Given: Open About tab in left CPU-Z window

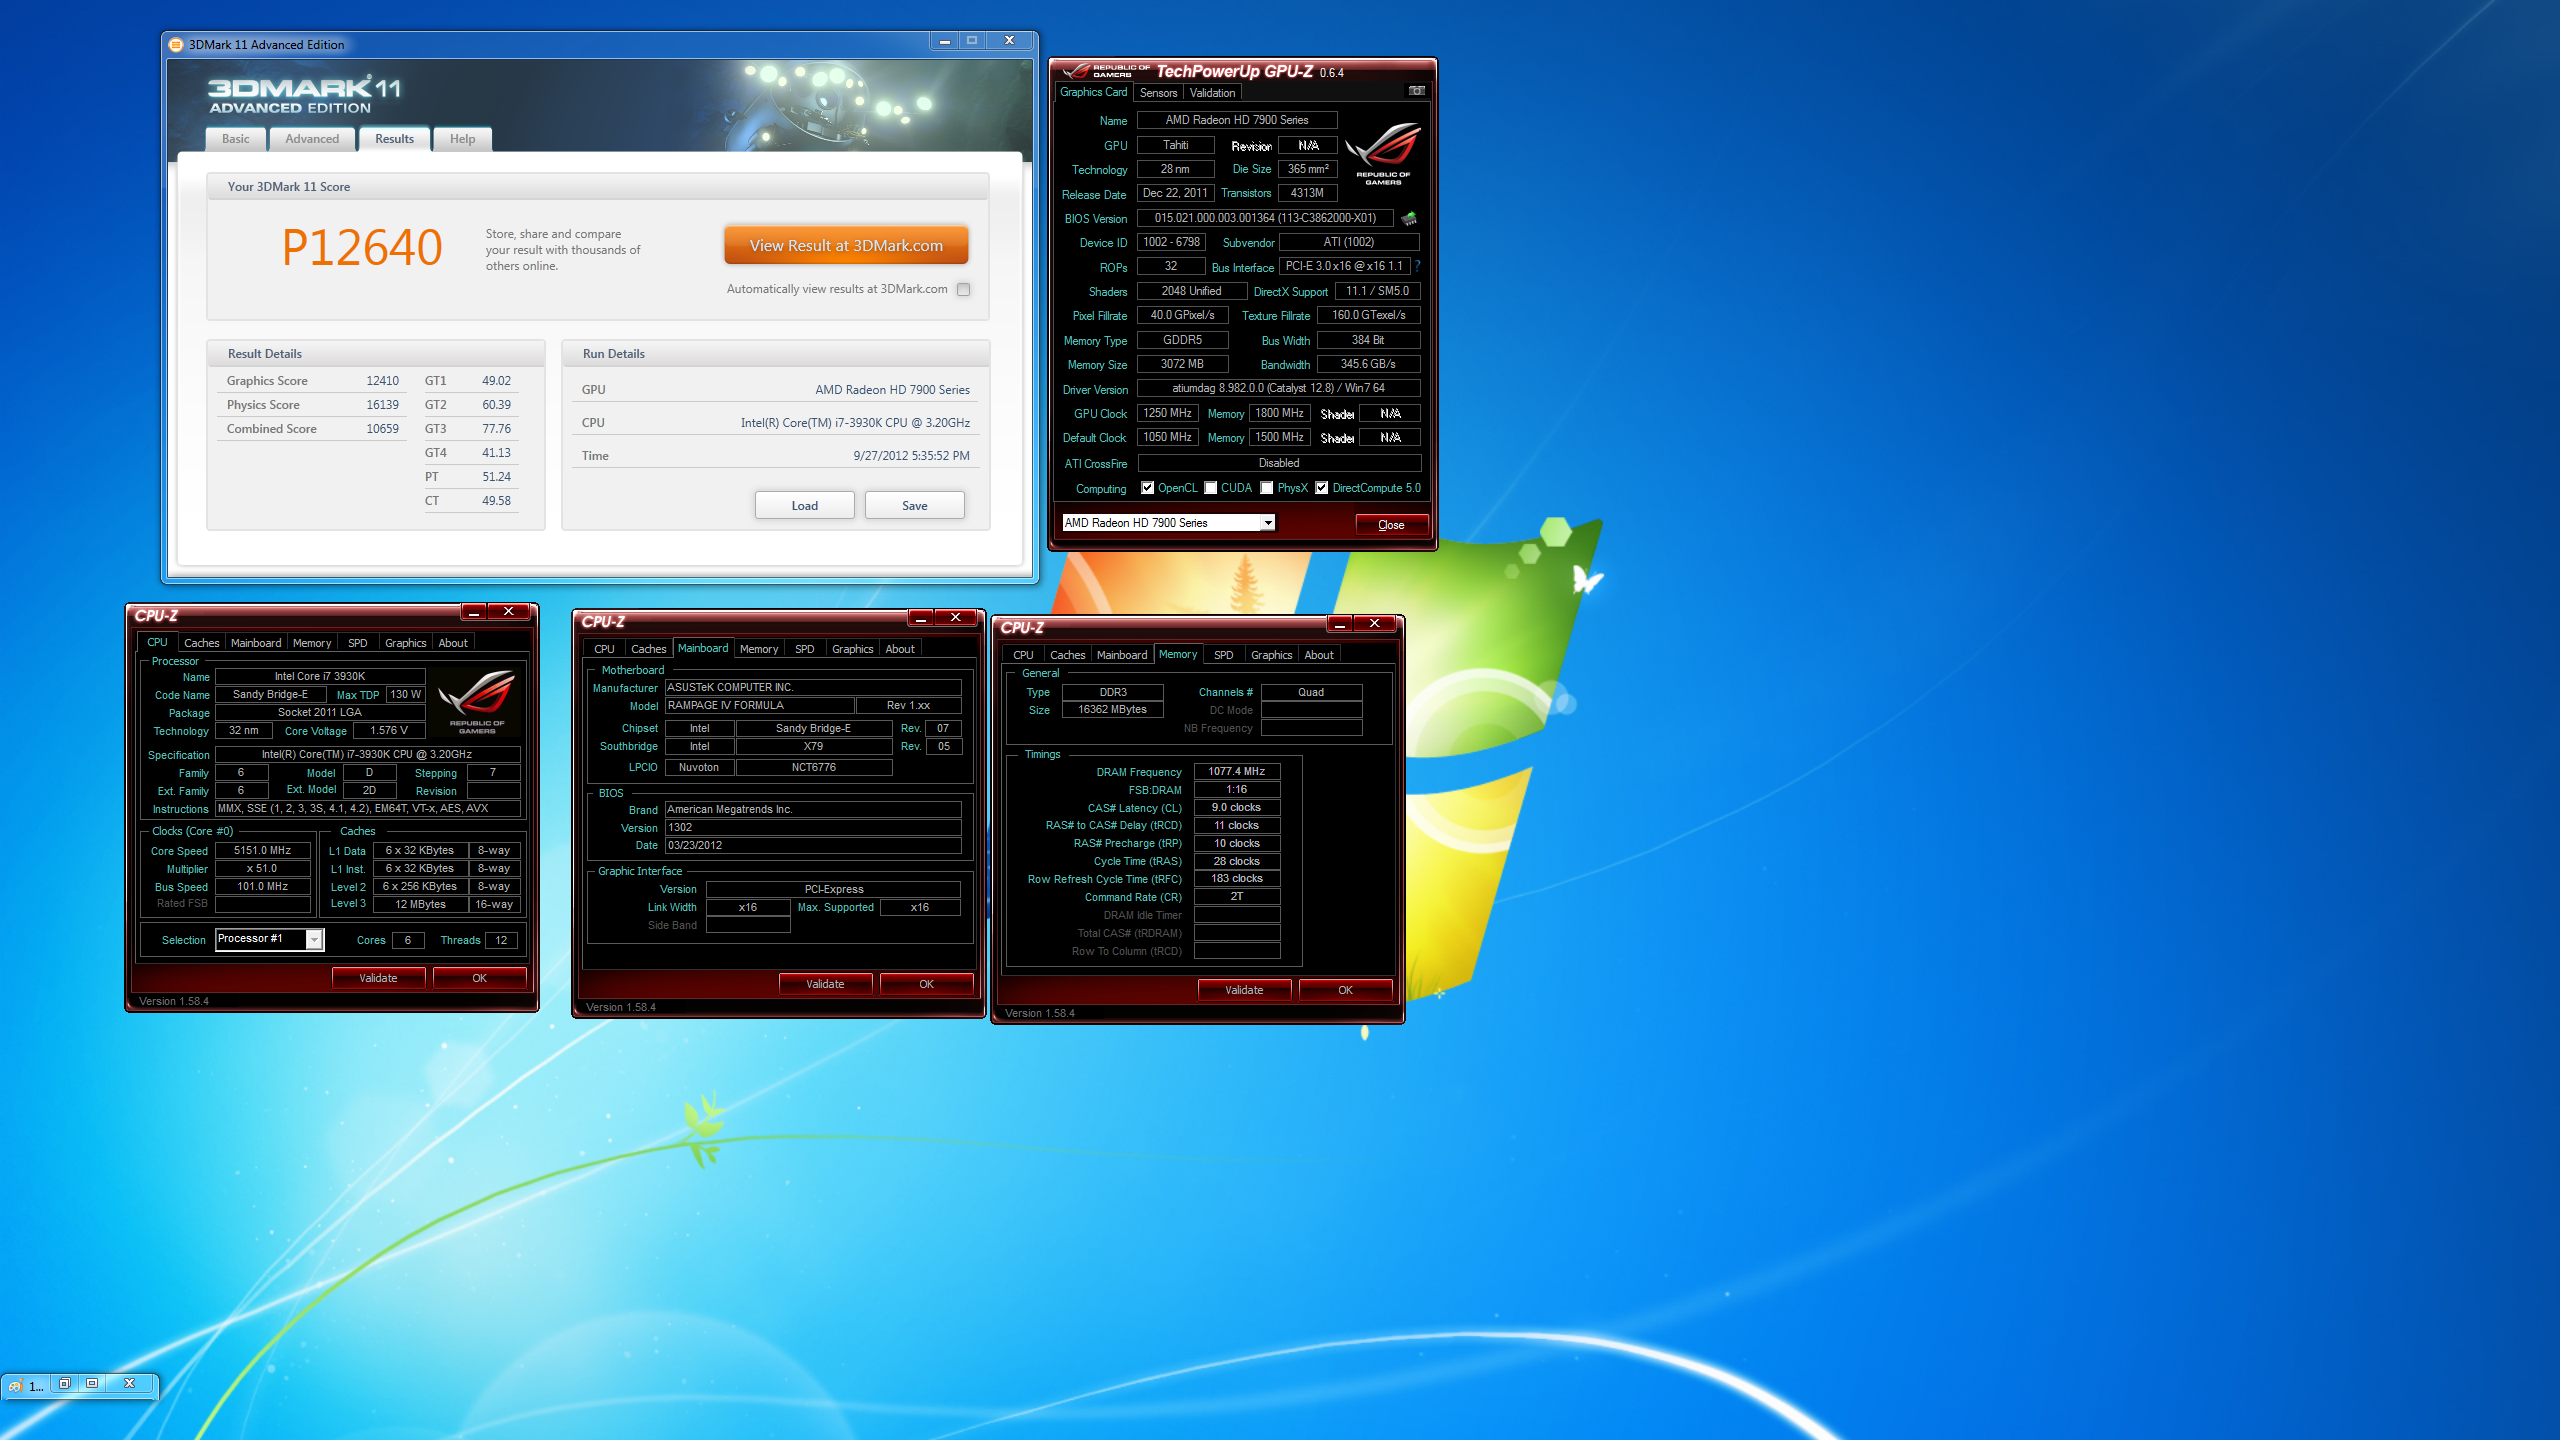Looking at the screenshot, I should tap(453, 643).
